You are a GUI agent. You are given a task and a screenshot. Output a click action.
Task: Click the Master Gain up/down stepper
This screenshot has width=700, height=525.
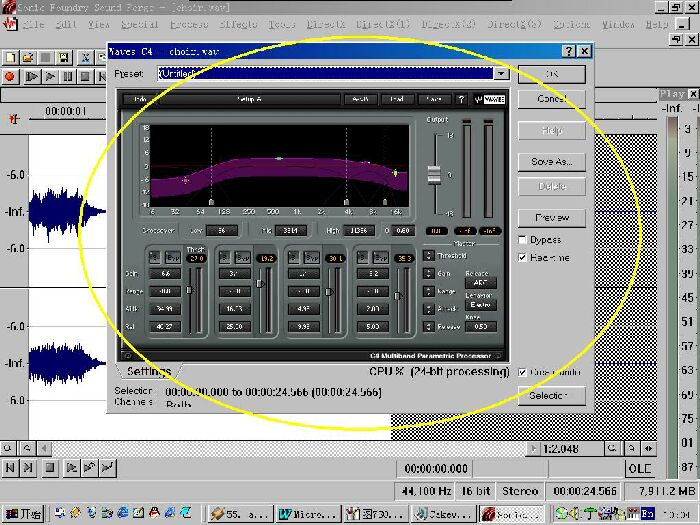tap(429, 273)
